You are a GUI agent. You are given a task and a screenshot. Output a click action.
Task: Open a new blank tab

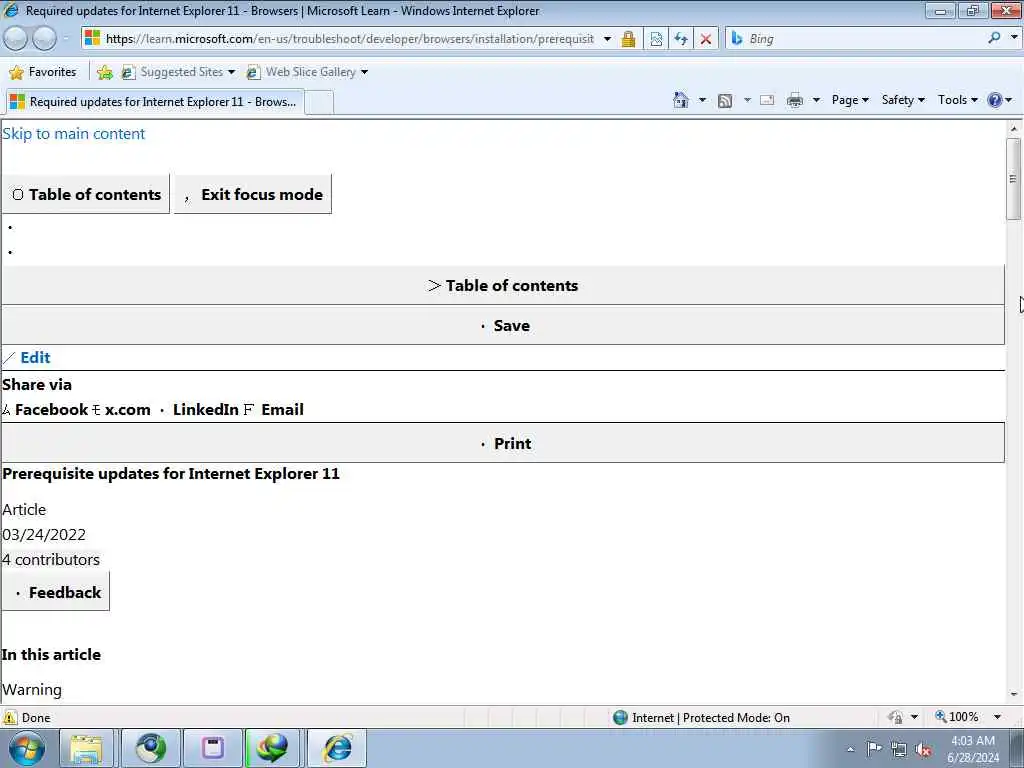tap(319, 103)
